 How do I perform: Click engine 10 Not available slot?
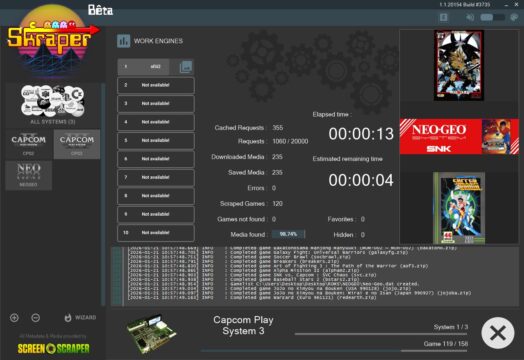156,232
